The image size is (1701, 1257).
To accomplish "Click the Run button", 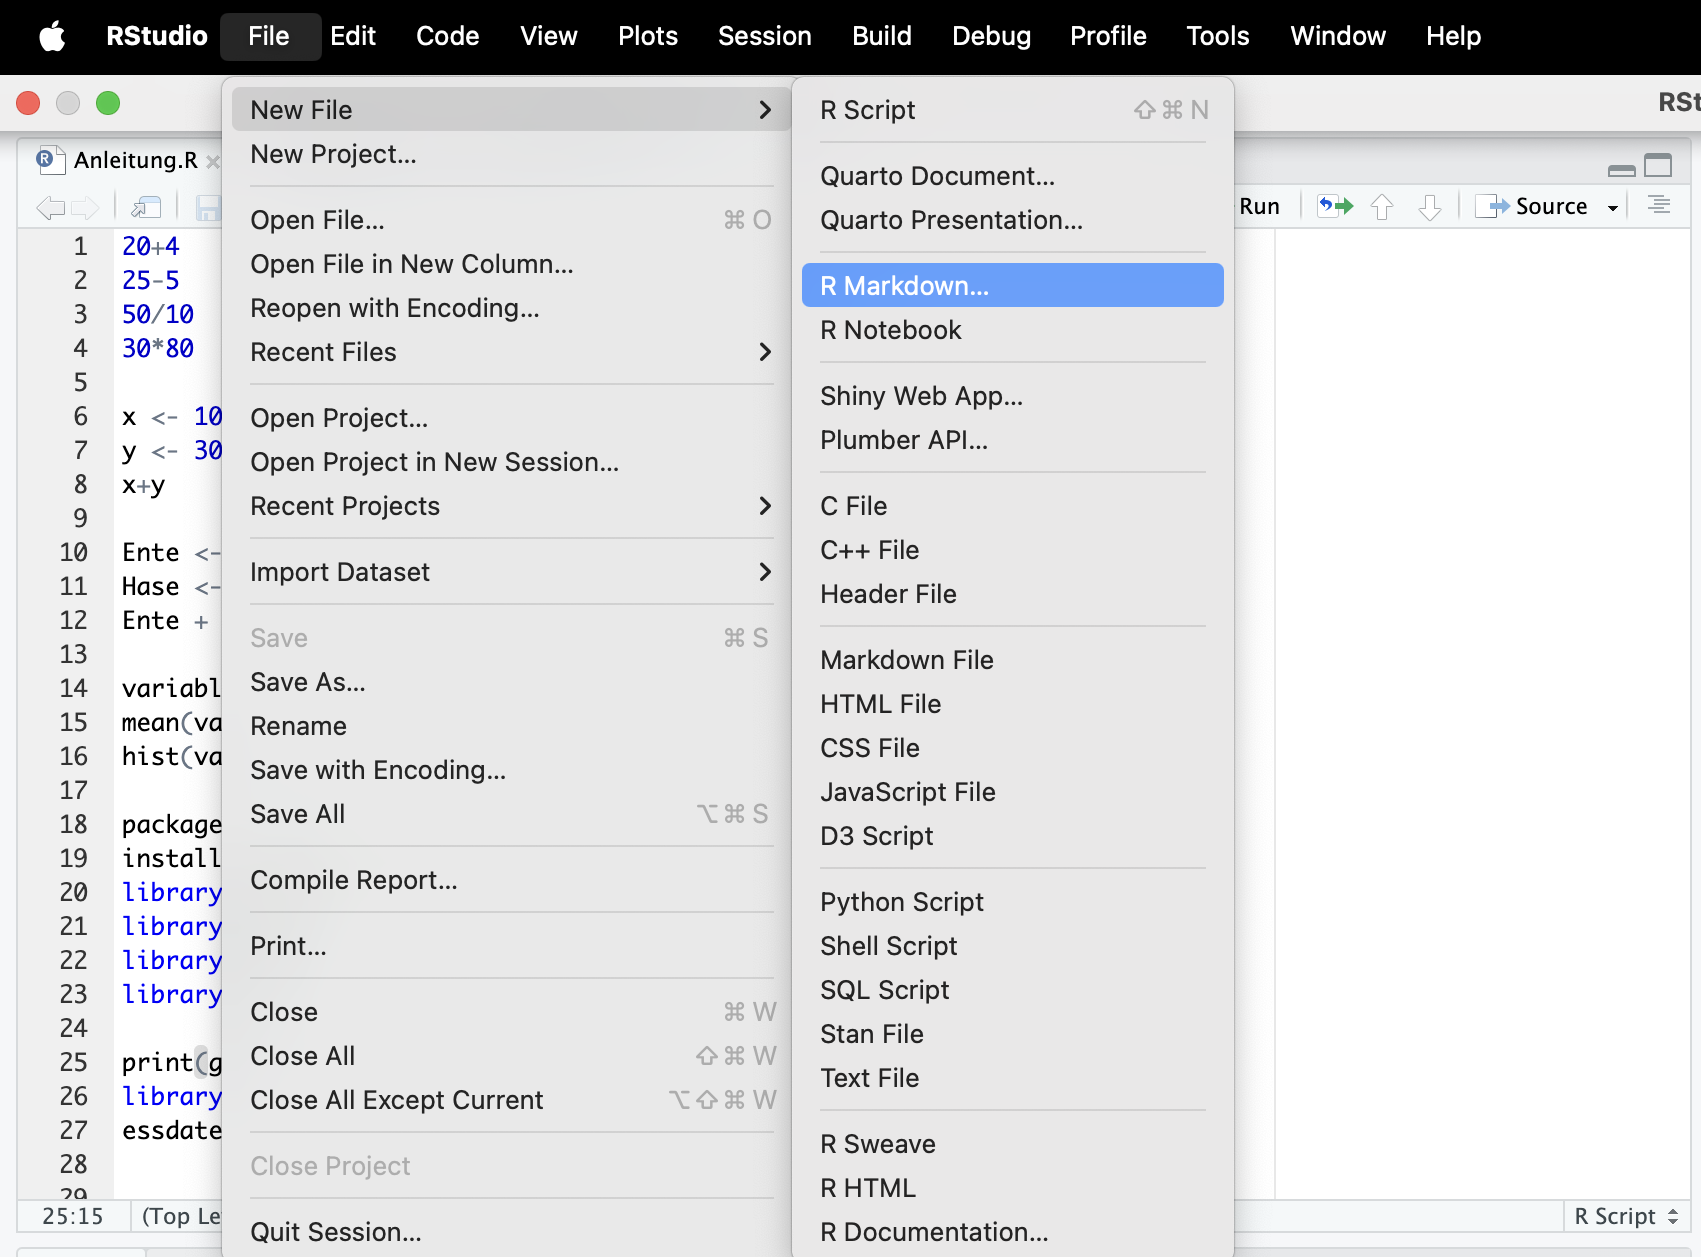I will [x=1259, y=206].
